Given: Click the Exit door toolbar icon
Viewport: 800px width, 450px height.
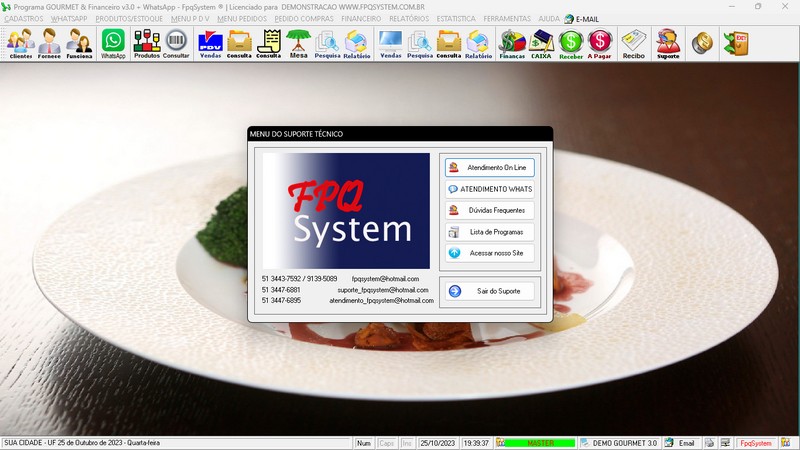Looking at the screenshot, I should click(736, 43).
